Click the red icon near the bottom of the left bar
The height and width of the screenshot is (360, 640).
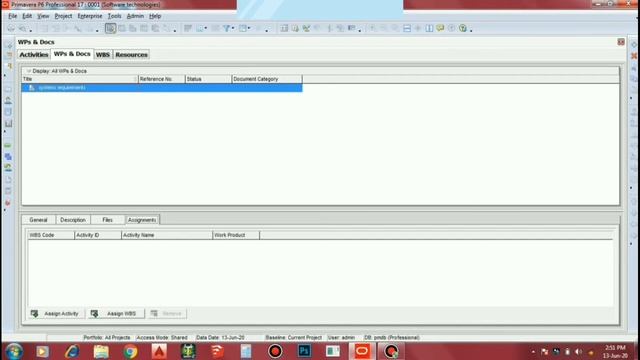[x=8, y=202]
